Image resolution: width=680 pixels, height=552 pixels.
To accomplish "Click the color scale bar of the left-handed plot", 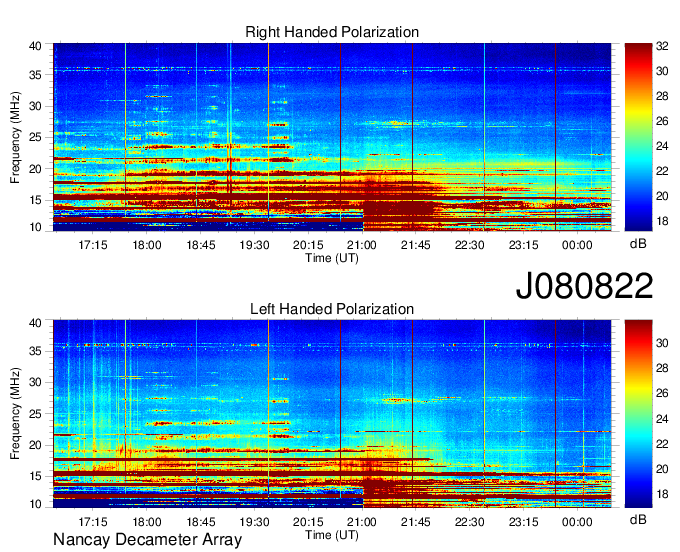I will point(638,414).
